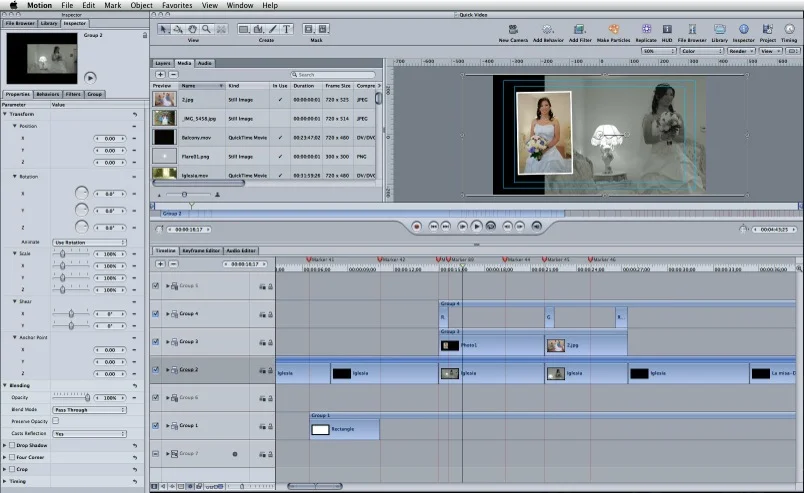Switch to the Keyframe Editor tab
Viewport: 804px width, 493px height.
(x=201, y=250)
